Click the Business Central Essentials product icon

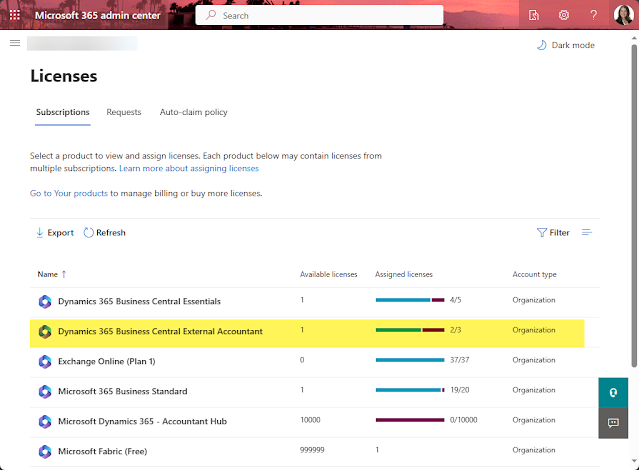(x=45, y=302)
